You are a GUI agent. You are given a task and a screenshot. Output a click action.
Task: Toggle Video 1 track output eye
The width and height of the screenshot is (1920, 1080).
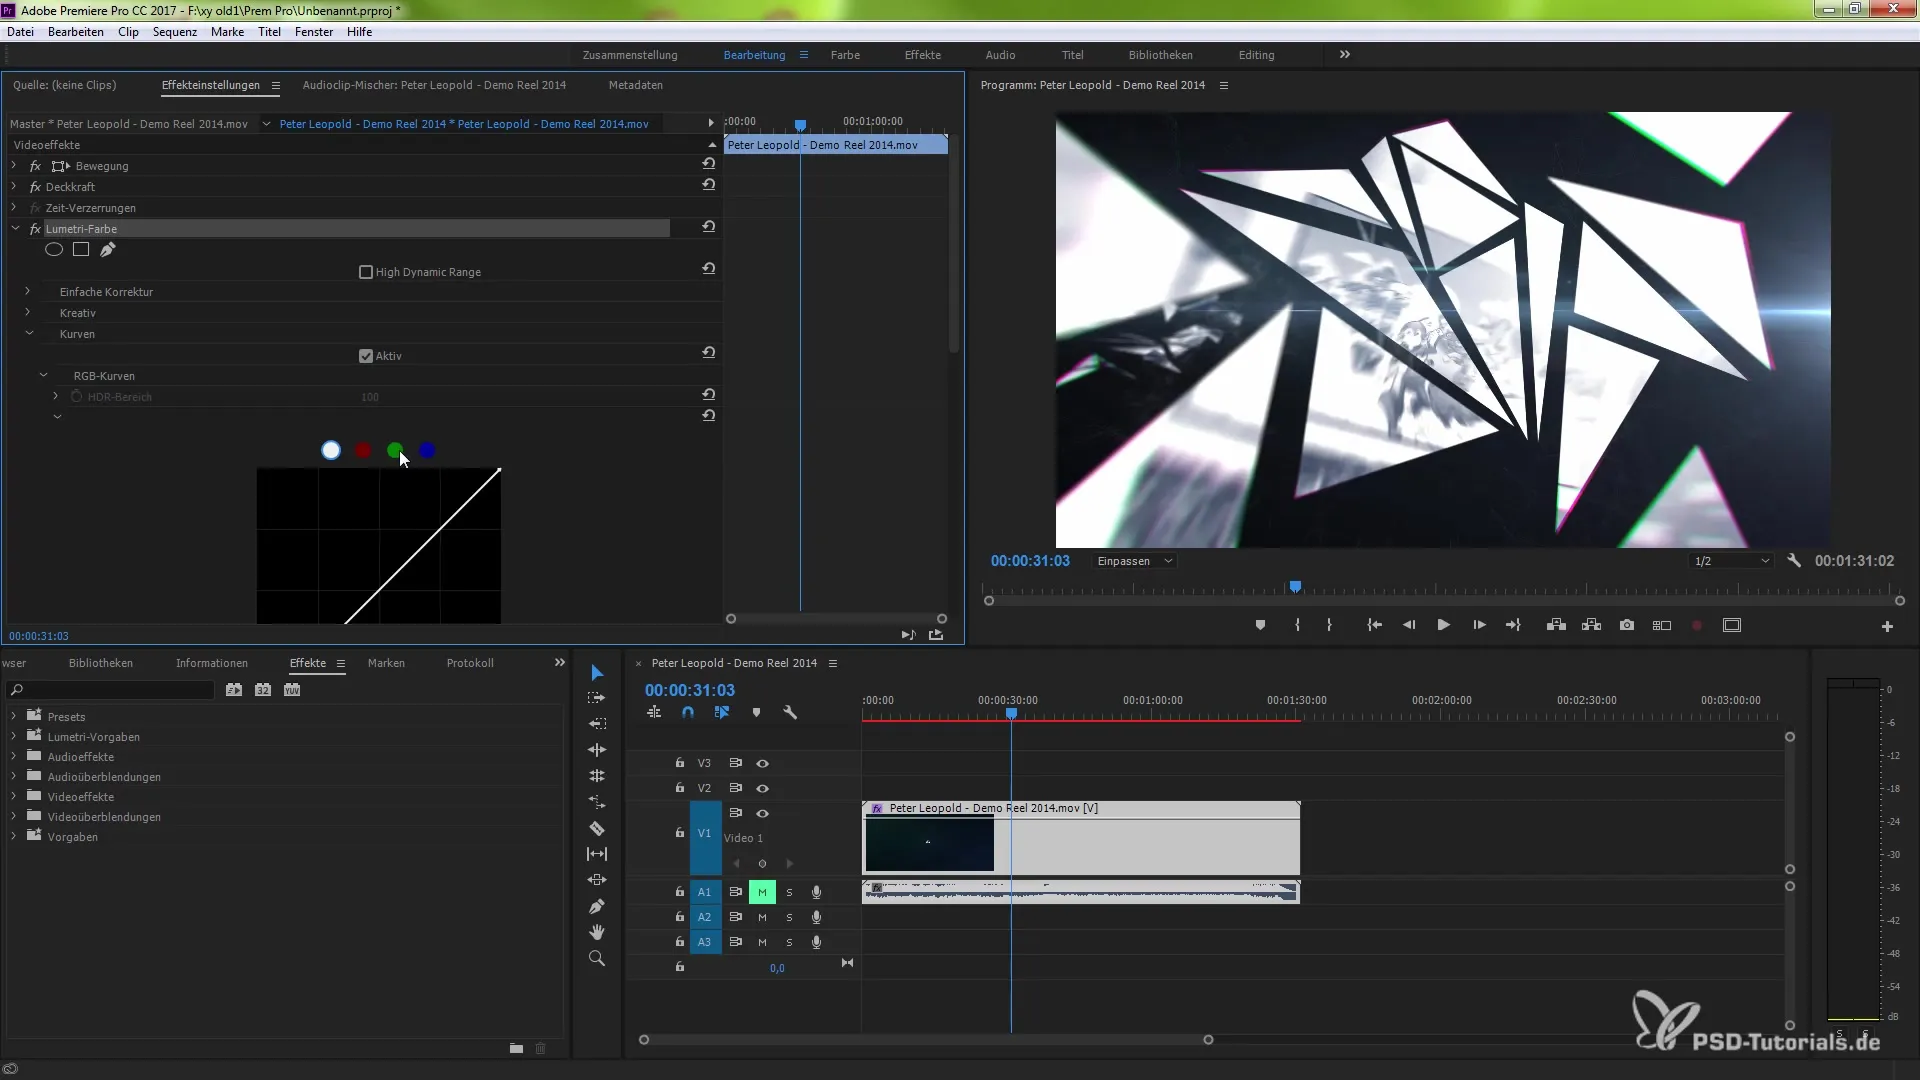pos(762,814)
